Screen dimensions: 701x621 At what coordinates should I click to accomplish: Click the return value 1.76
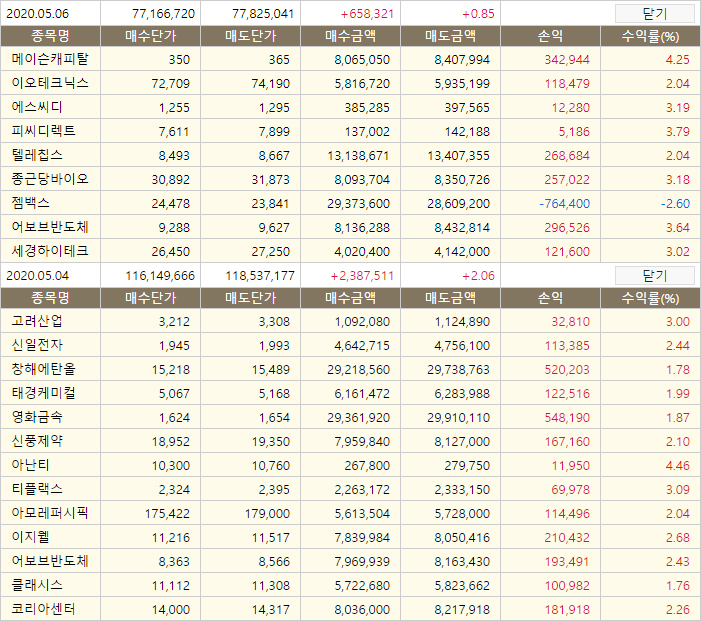[678, 586]
